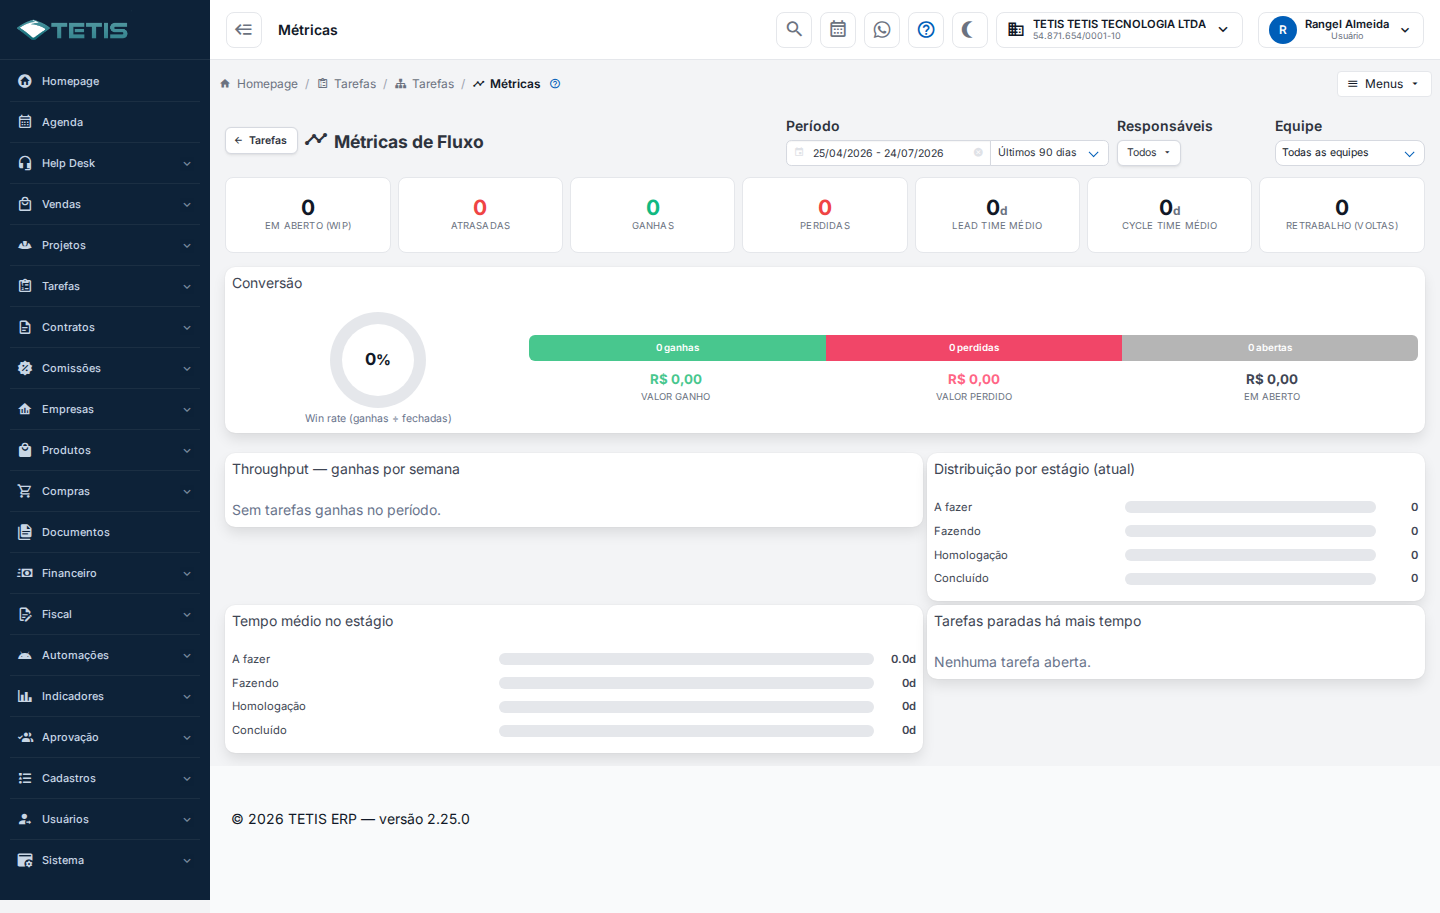This screenshot has width=1440, height=913.
Task: Collapse the sidebar with the arrow button
Action: (244, 30)
